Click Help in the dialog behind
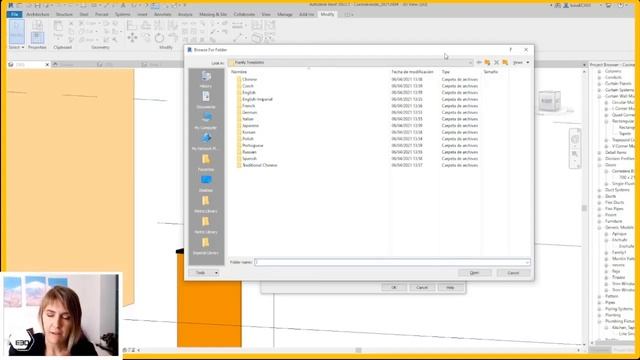 click(x=450, y=287)
